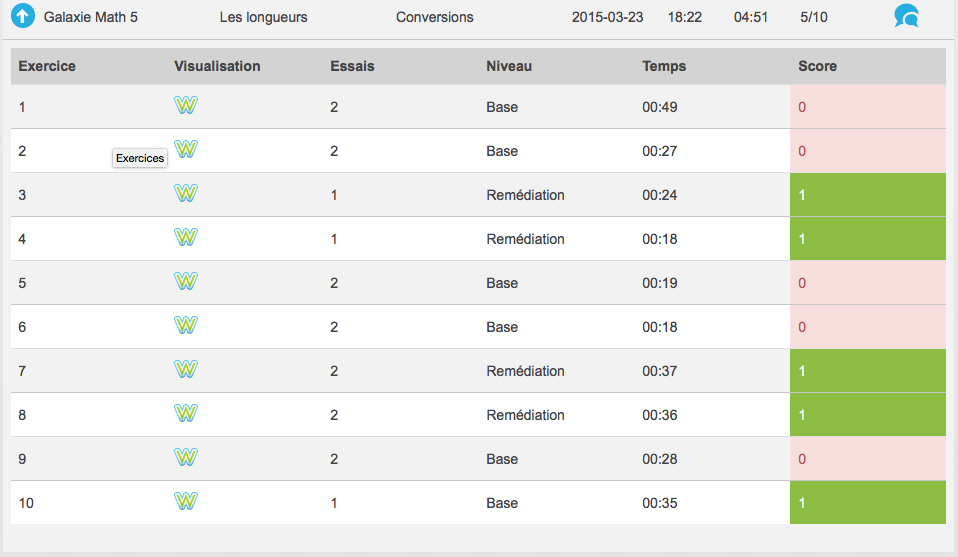The image size is (958, 557).
Task: Click the date 2015-03-23
Action: 607,17
